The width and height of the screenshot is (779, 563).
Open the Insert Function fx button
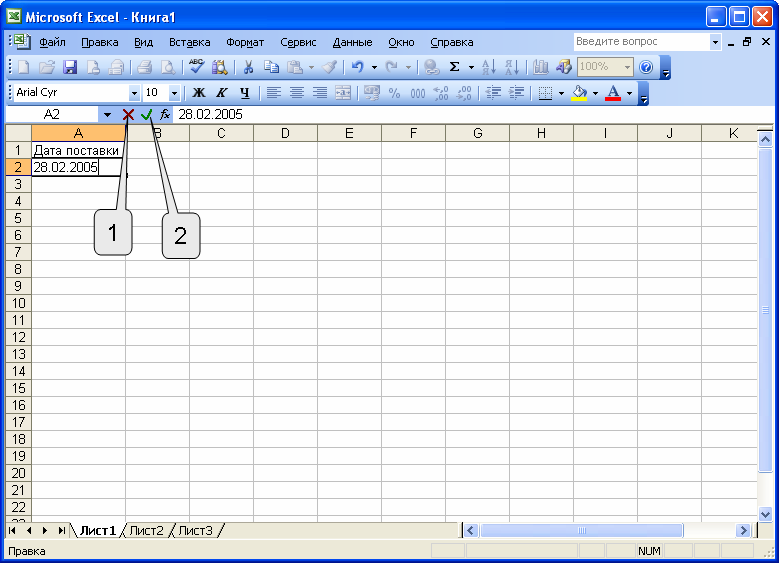click(x=165, y=115)
